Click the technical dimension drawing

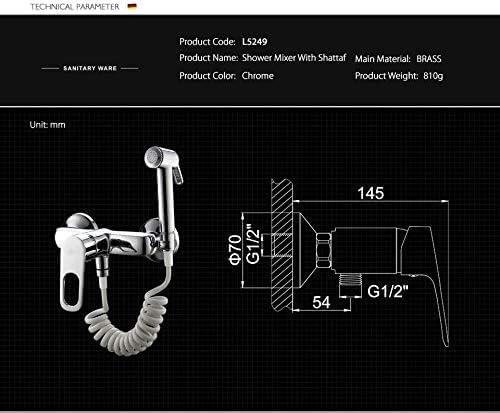(x=339, y=263)
